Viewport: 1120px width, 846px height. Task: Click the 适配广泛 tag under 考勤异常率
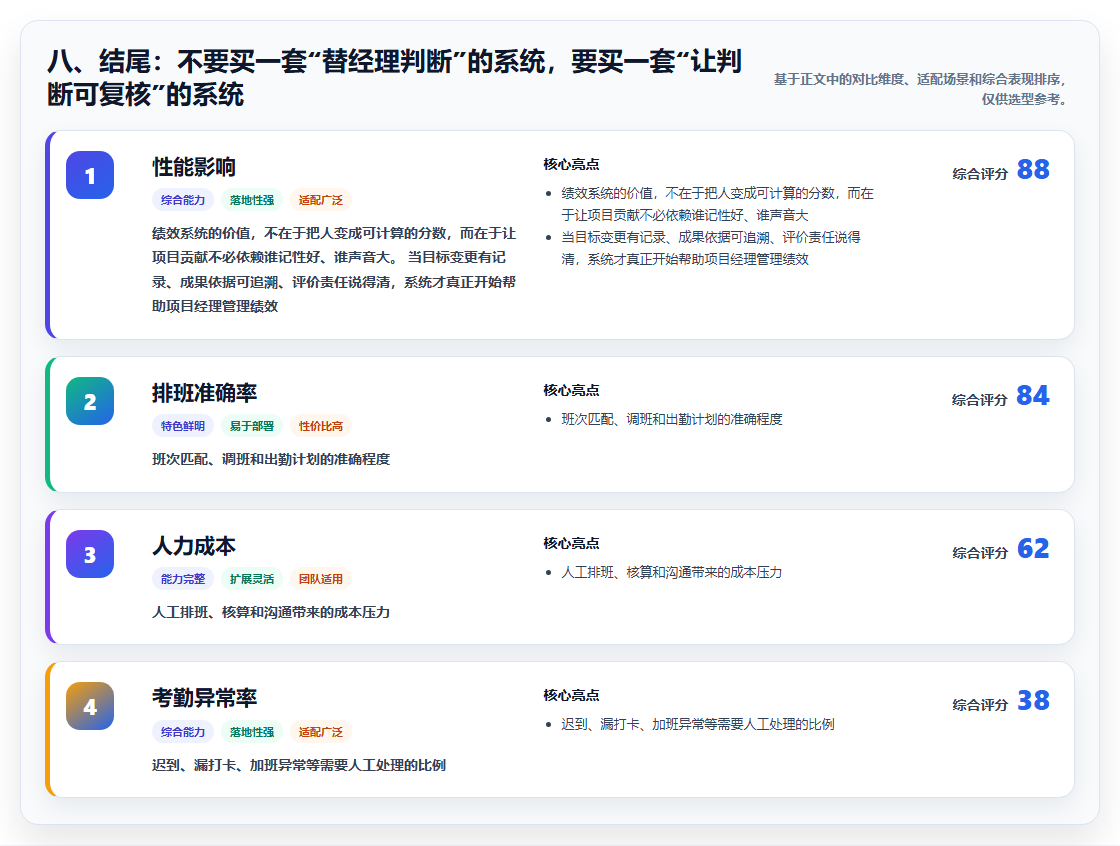coord(321,732)
